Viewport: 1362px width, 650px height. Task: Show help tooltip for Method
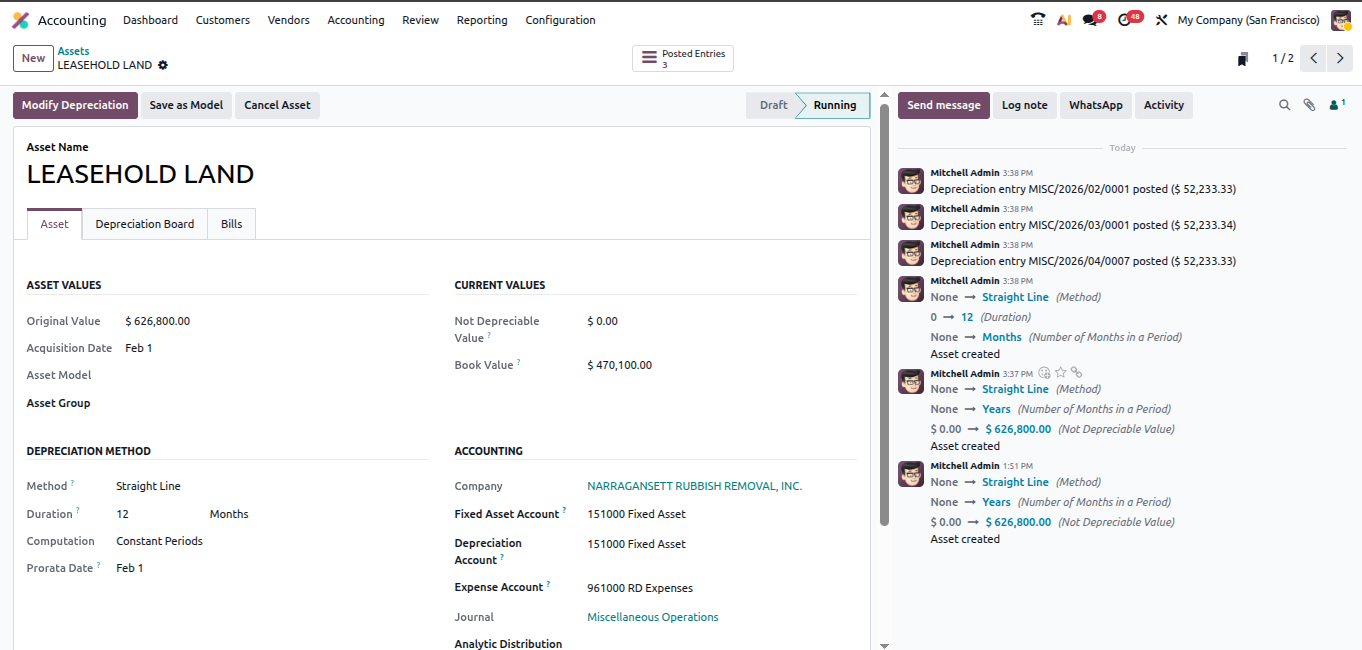click(73, 483)
